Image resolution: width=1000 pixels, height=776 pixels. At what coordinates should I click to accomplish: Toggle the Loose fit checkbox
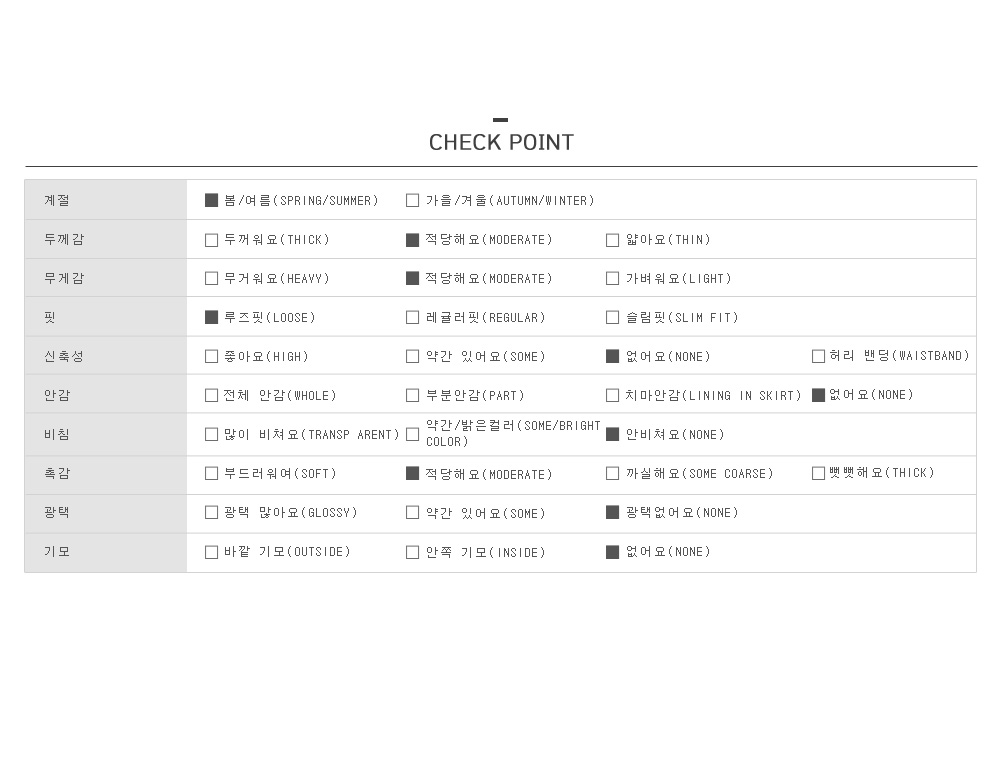tap(211, 317)
